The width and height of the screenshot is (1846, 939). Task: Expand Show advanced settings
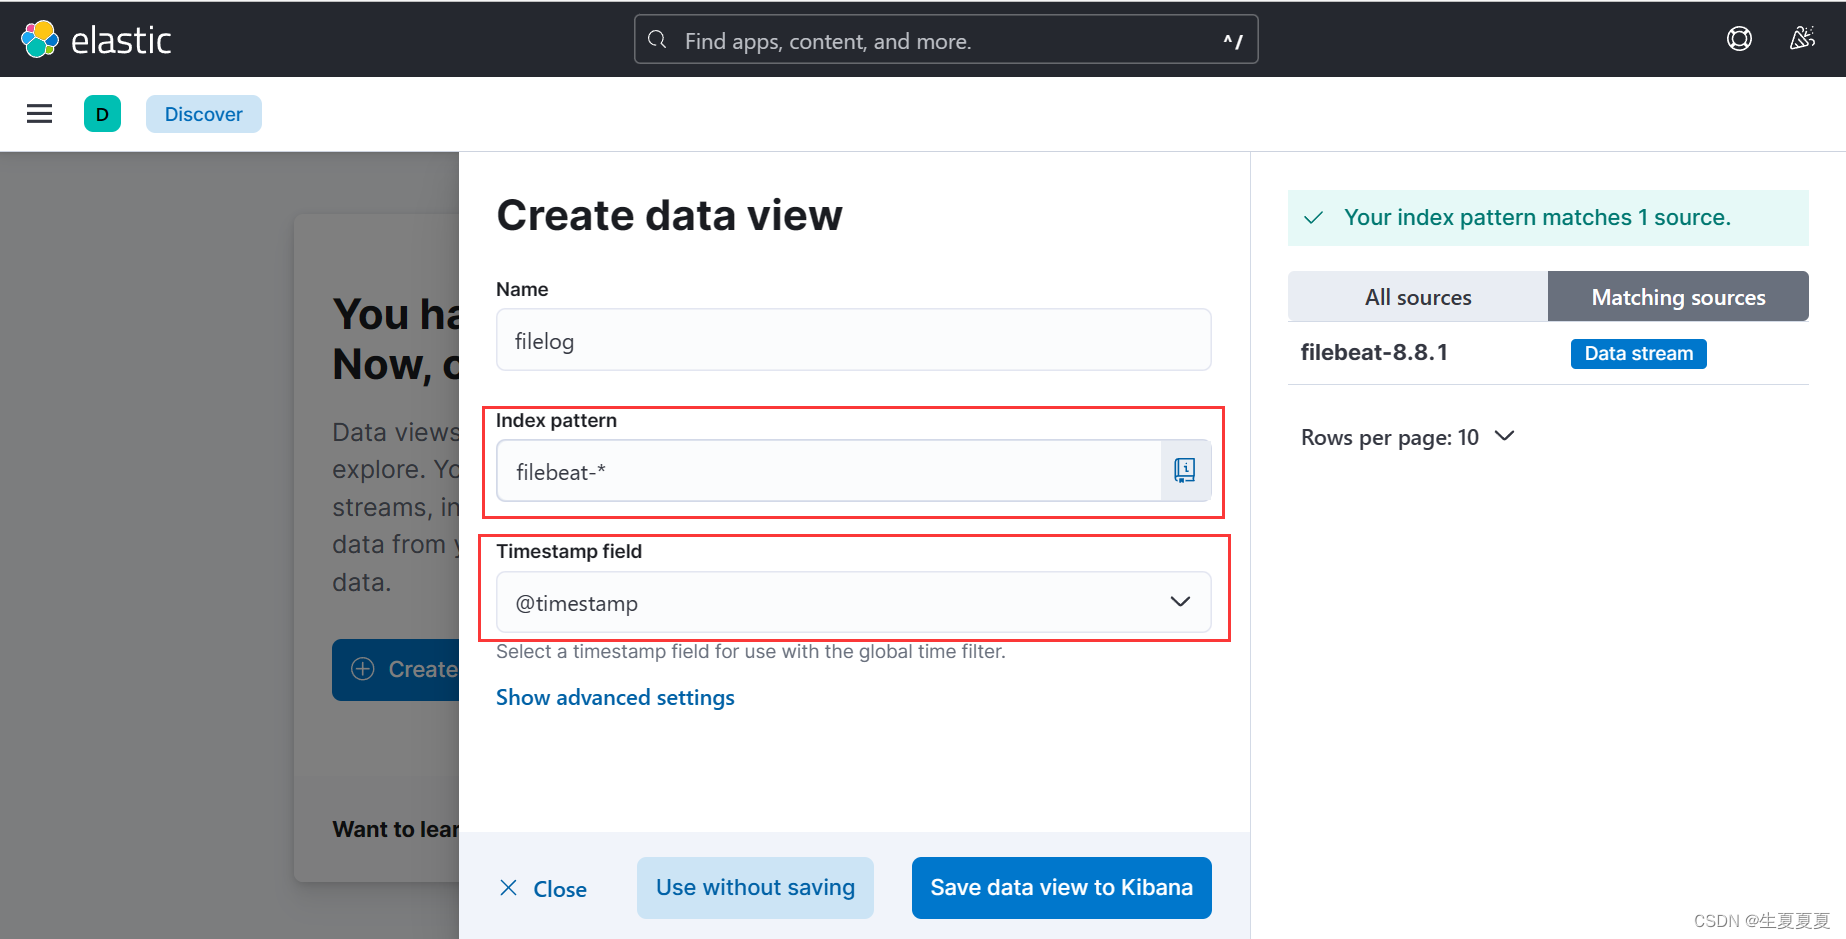click(x=615, y=698)
